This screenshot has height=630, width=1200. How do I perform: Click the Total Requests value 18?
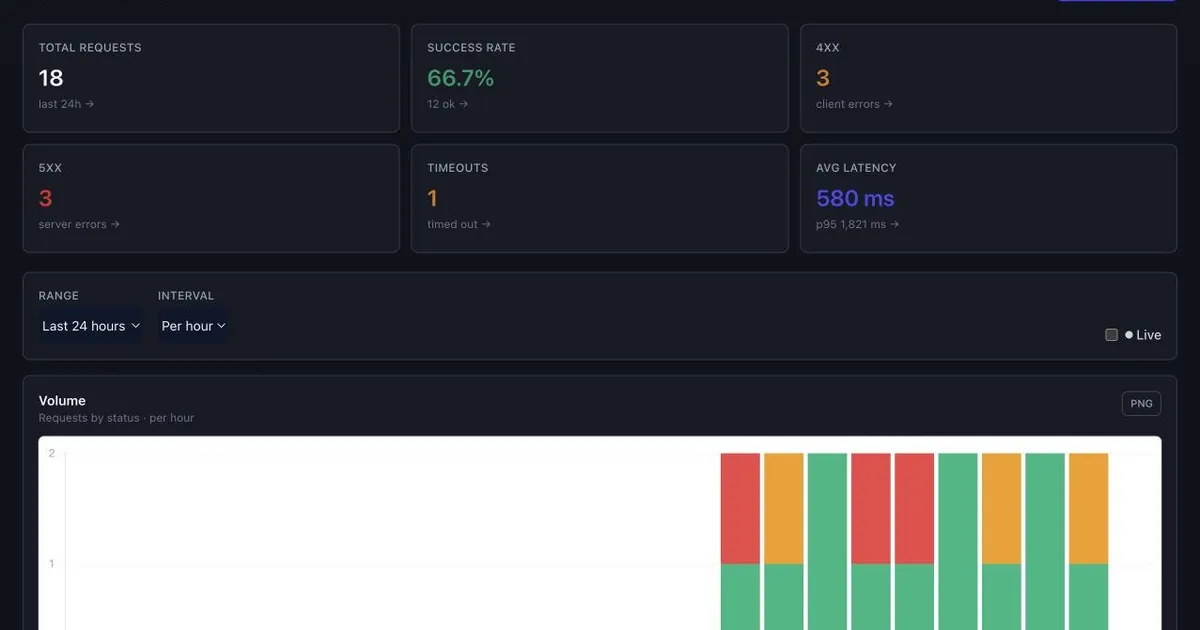[x=51, y=78]
